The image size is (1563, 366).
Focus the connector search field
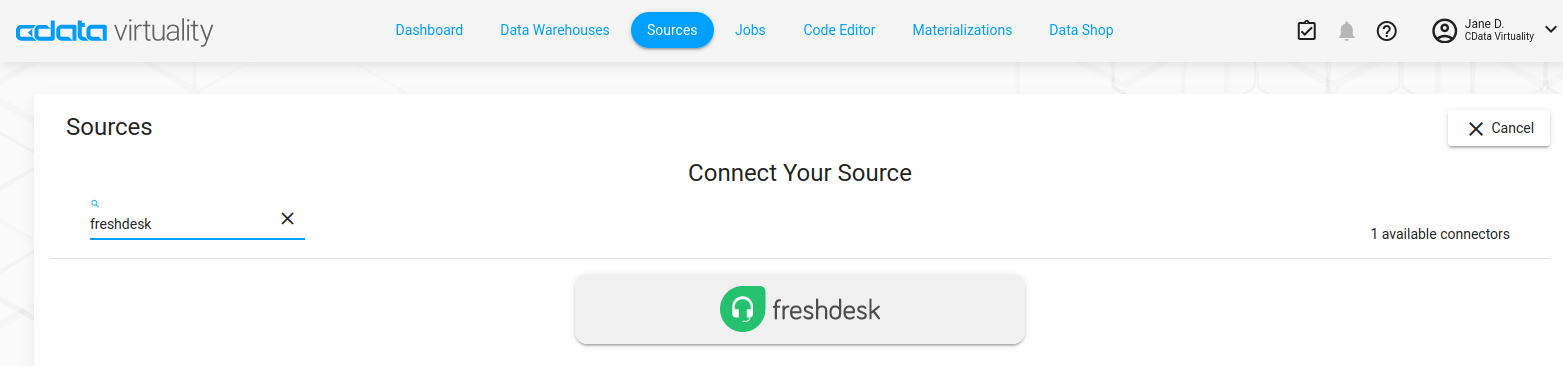pos(183,224)
